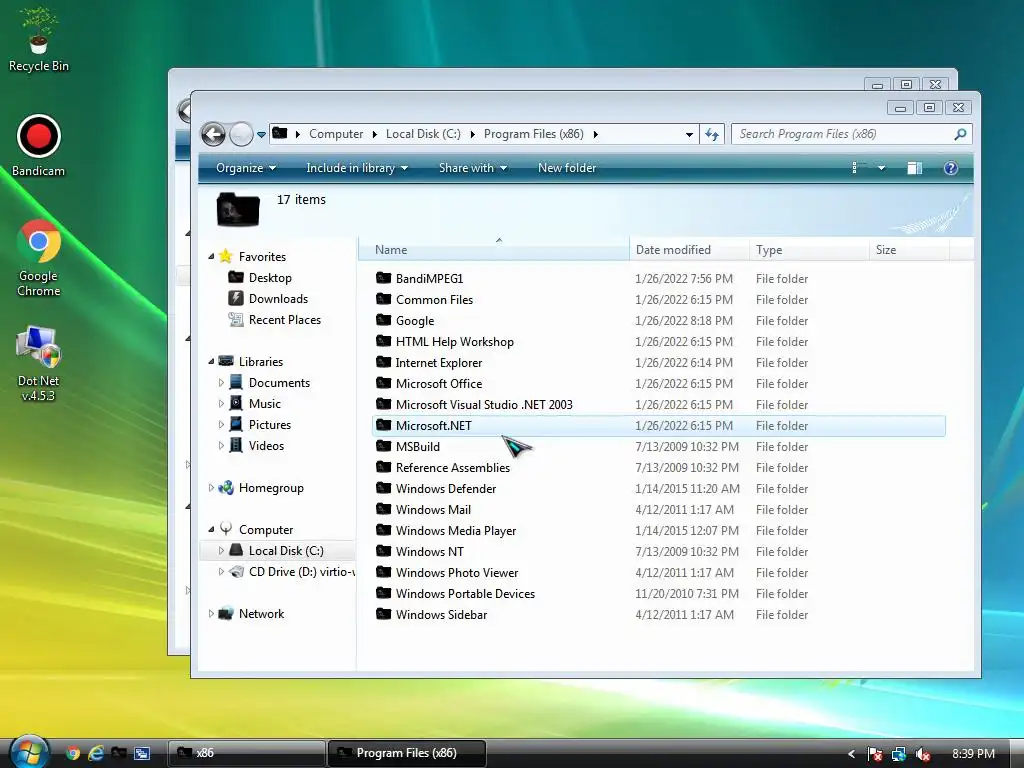The image size is (1024, 768).
Task: Switch to the x86 taskbar window
Action: [247, 753]
